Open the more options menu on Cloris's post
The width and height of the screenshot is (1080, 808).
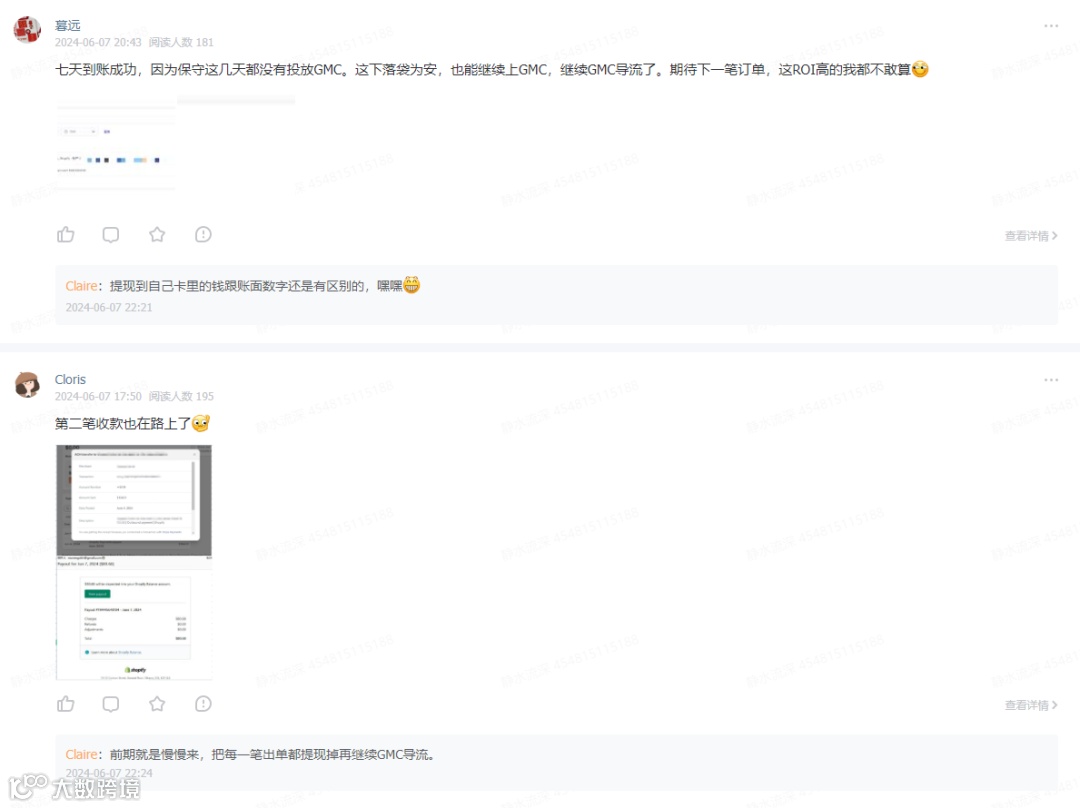point(1051,379)
